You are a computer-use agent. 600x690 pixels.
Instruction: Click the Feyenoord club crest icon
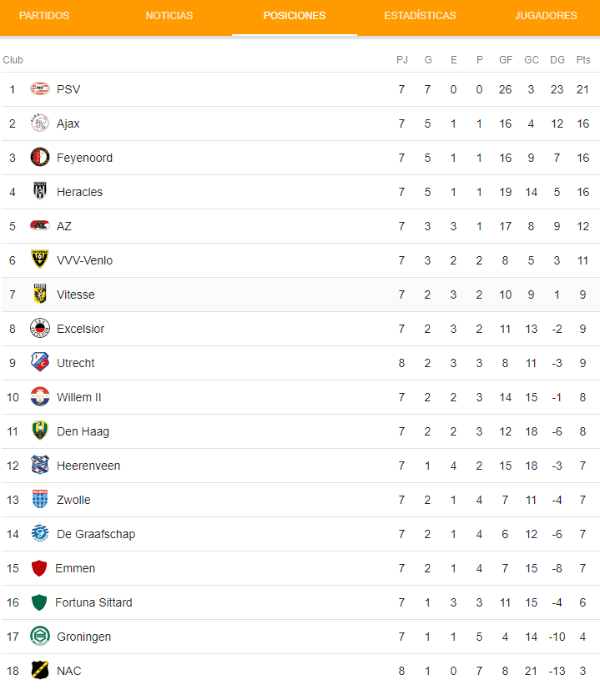point(40,158)
